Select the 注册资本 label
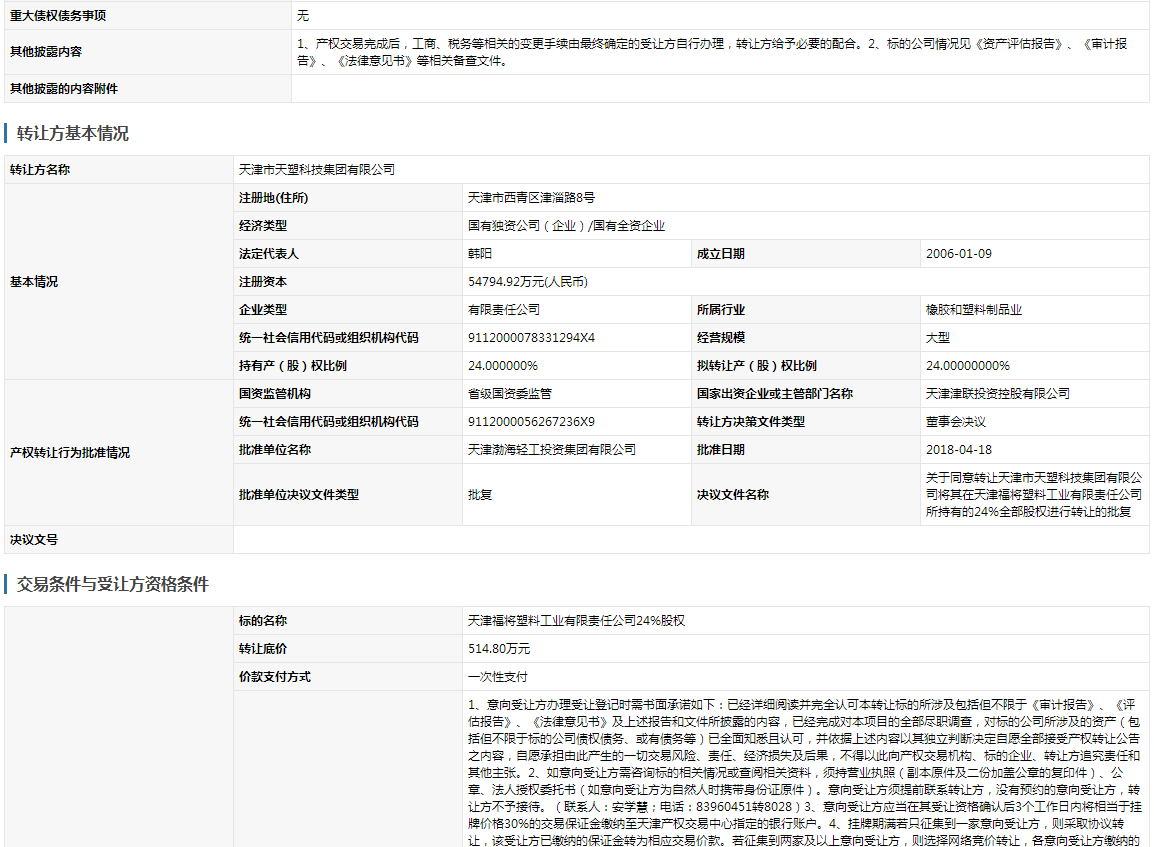The height and width of the screenshot is (847, 1154). click(x=263, y=281)
